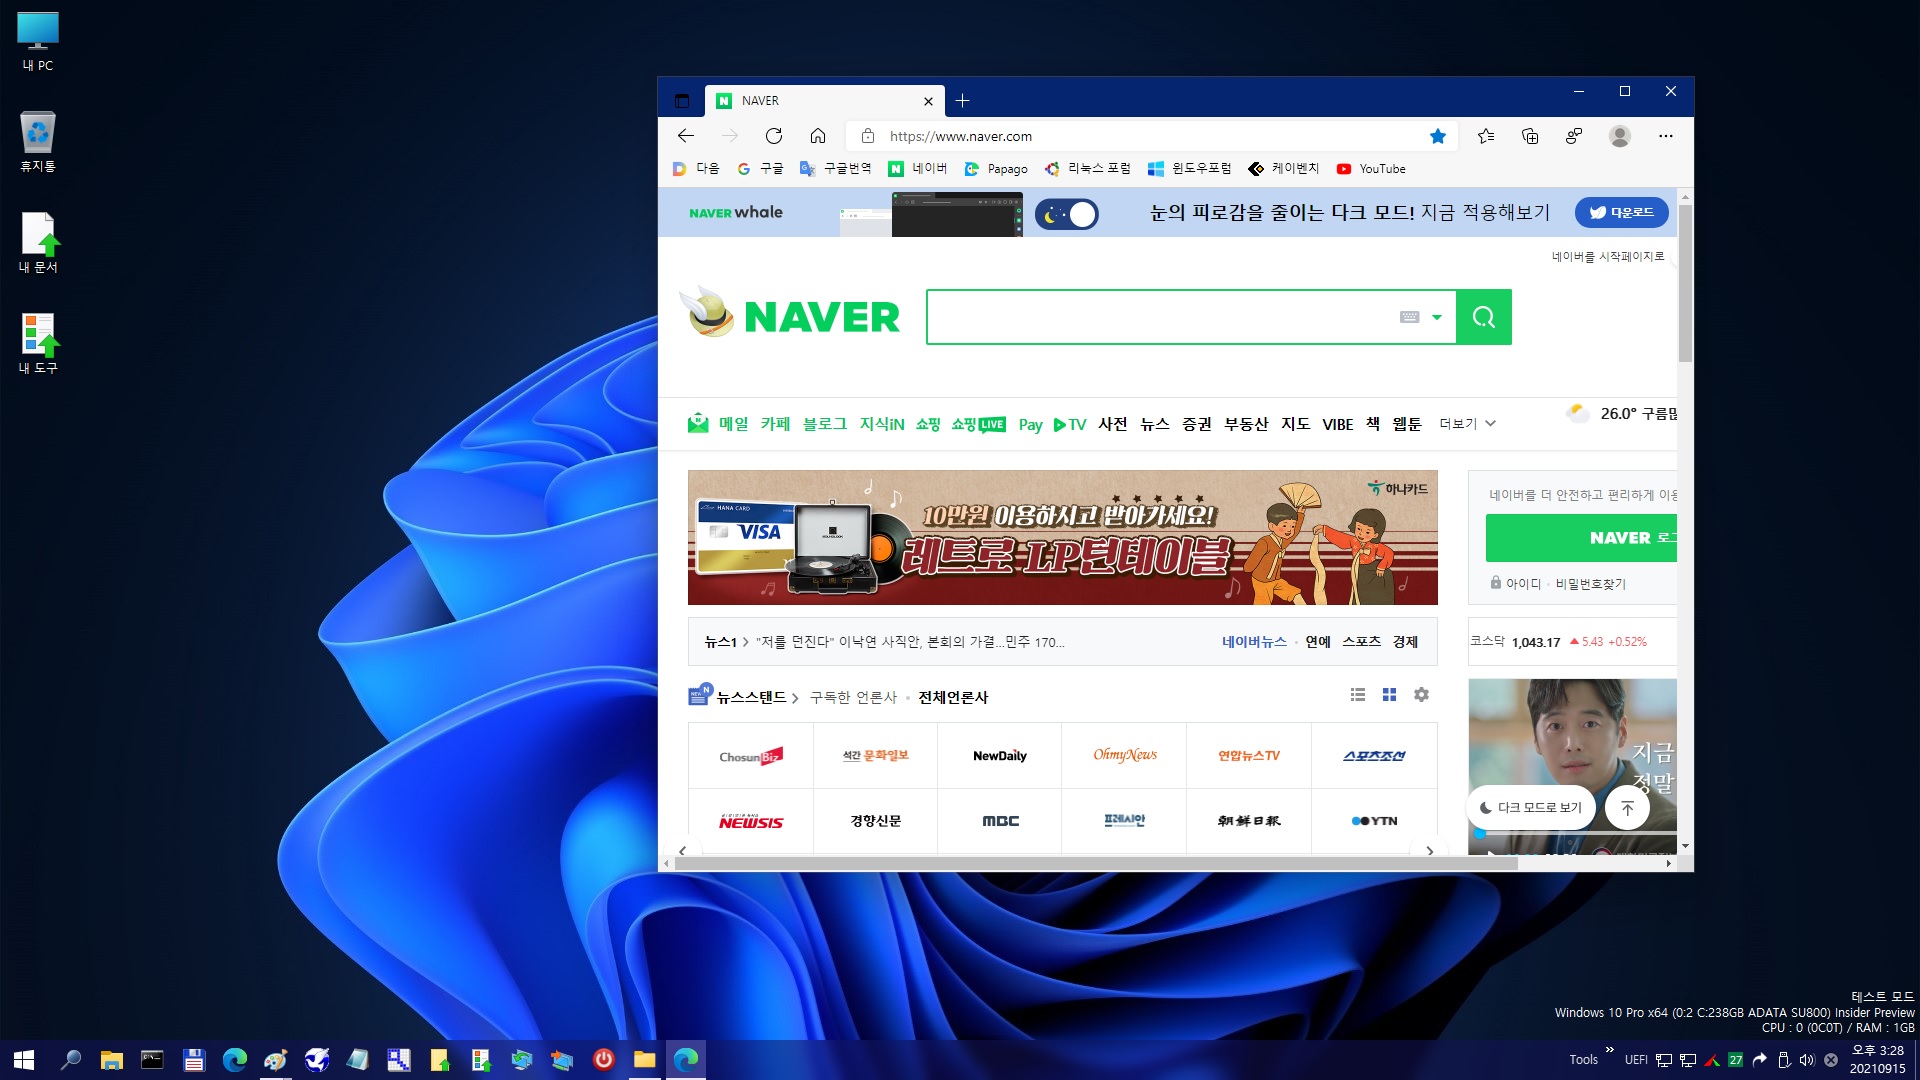Expand Tools toolbar chevron in taskbar

(x=1609, y=1050)
